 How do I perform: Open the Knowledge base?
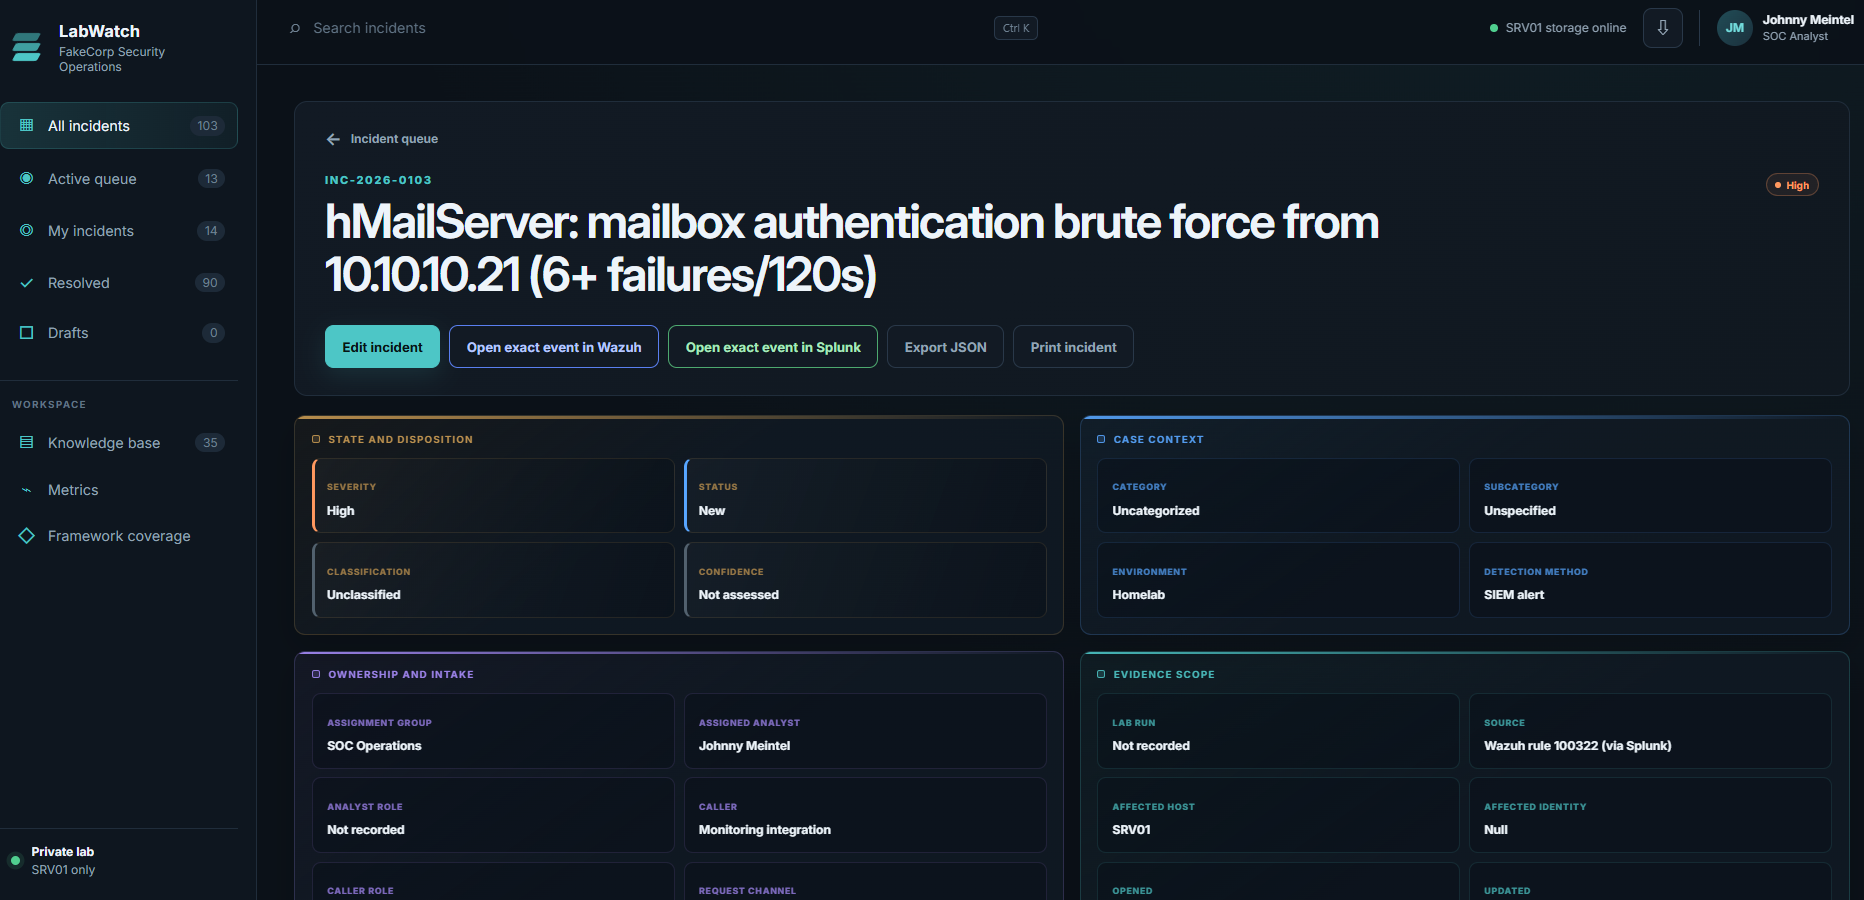click(x=119, y=442)
